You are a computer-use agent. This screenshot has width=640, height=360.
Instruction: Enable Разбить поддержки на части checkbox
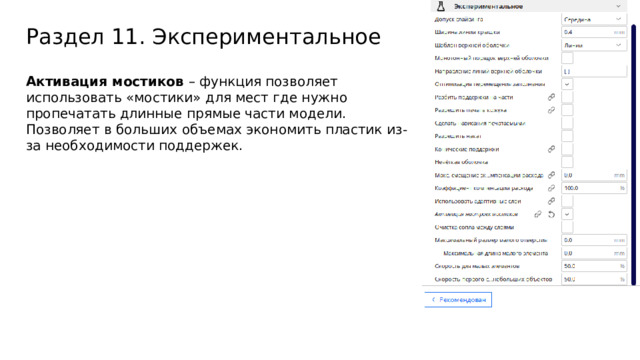(567, 97)
